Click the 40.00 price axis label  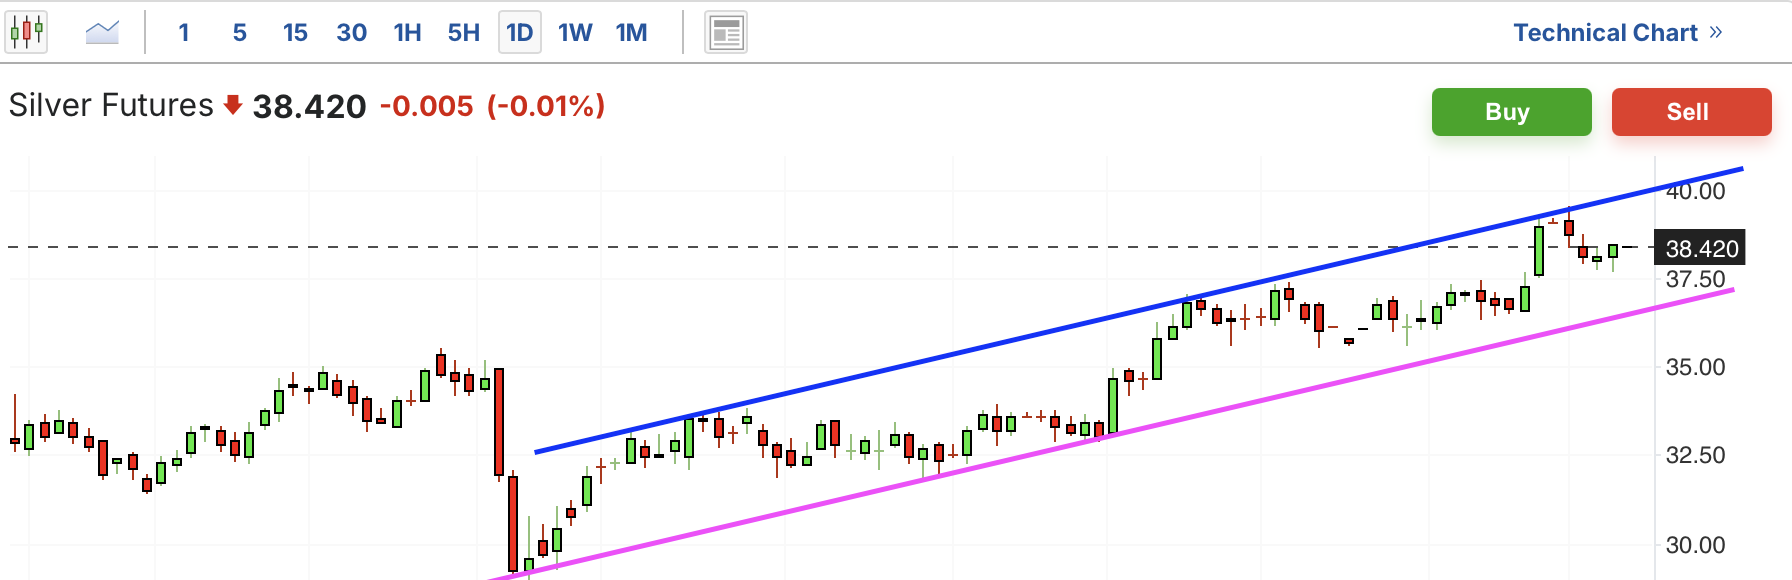[1695, 191]
